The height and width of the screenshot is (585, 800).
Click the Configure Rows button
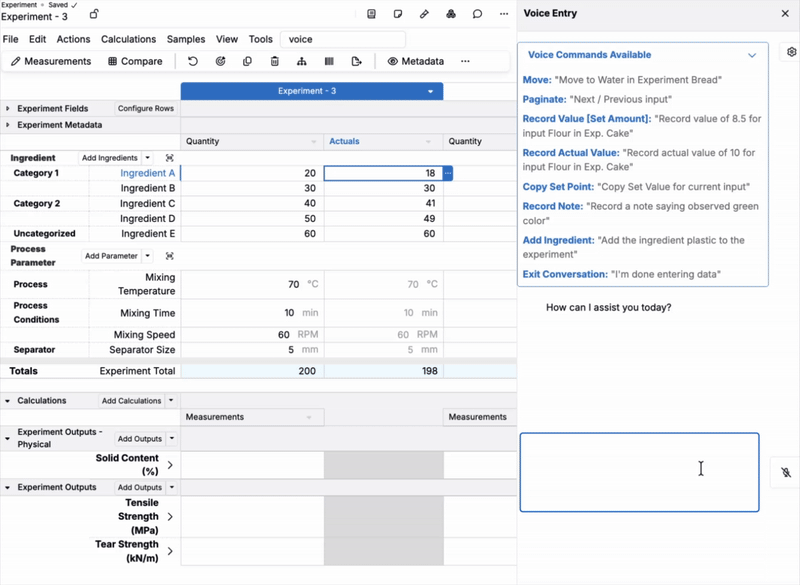click(146, 109)
